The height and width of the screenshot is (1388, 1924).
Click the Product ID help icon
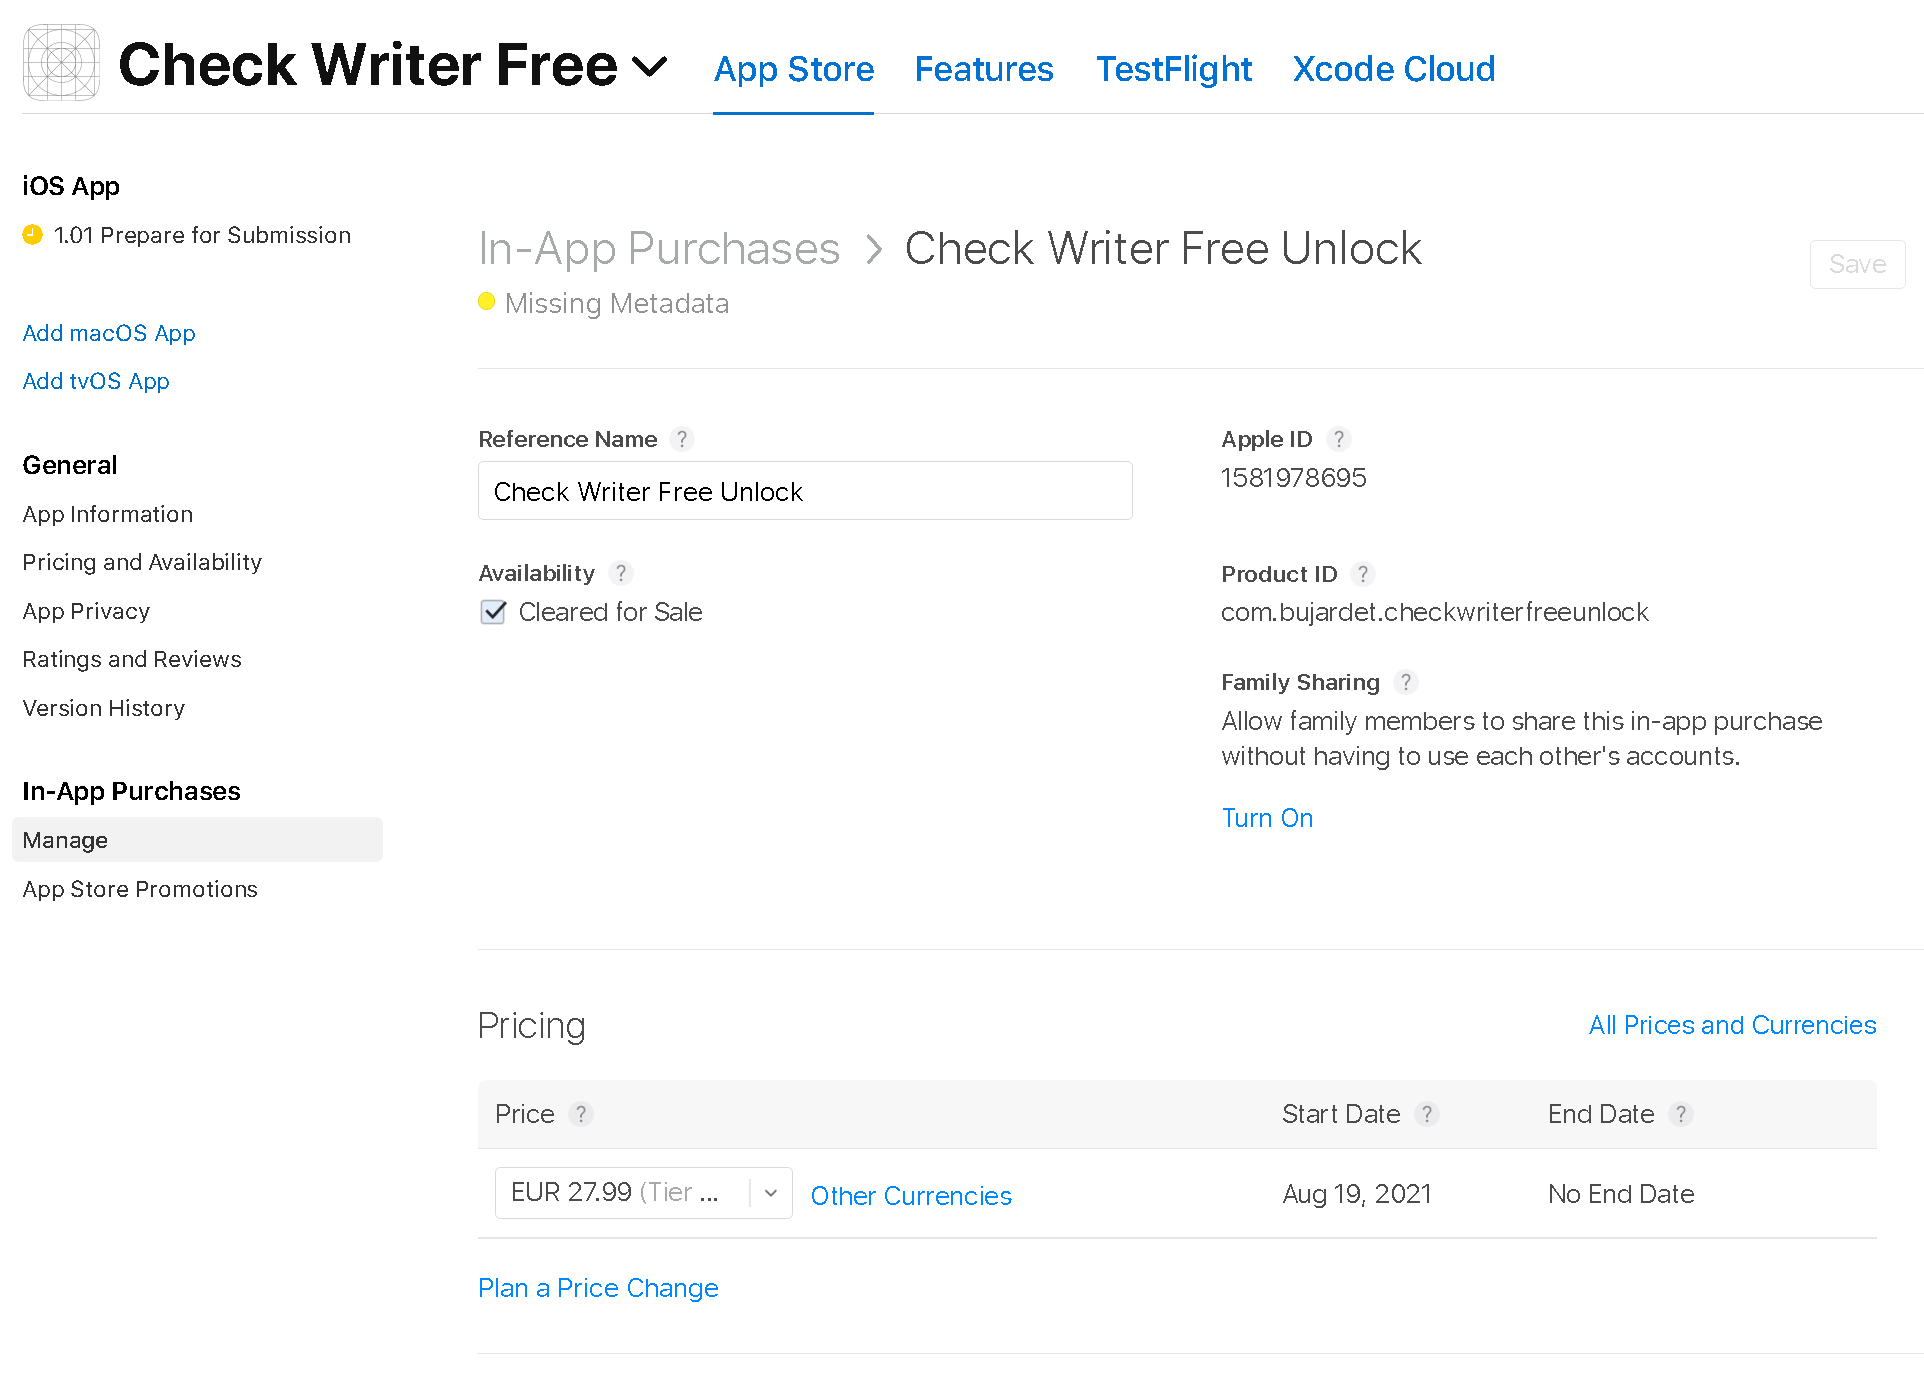pos(1362,574)
